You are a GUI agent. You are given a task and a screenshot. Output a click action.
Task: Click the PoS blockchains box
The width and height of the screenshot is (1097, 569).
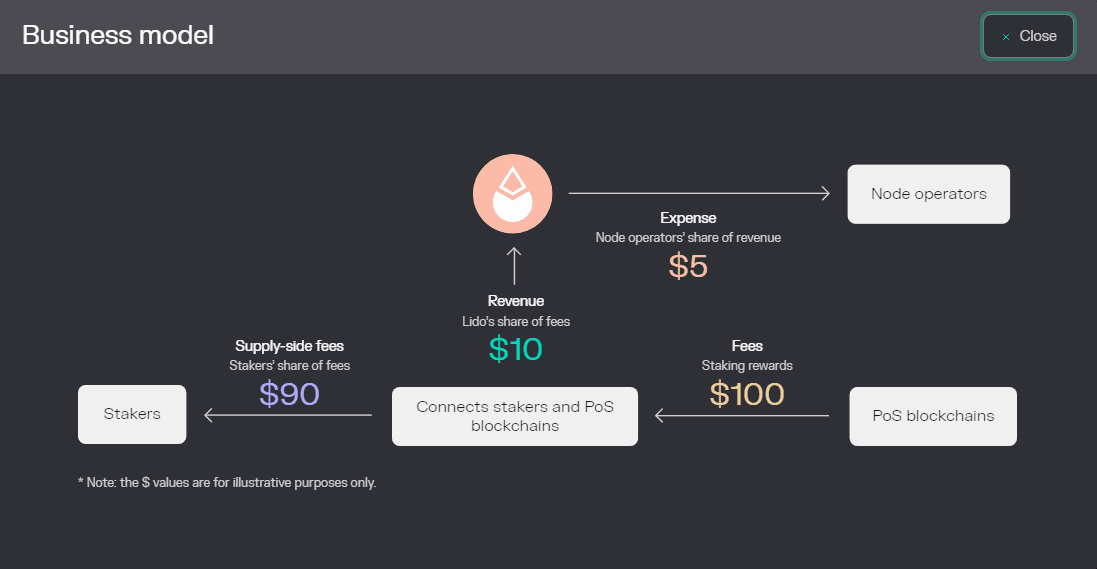pyautogui.click(x=933, y=416)
